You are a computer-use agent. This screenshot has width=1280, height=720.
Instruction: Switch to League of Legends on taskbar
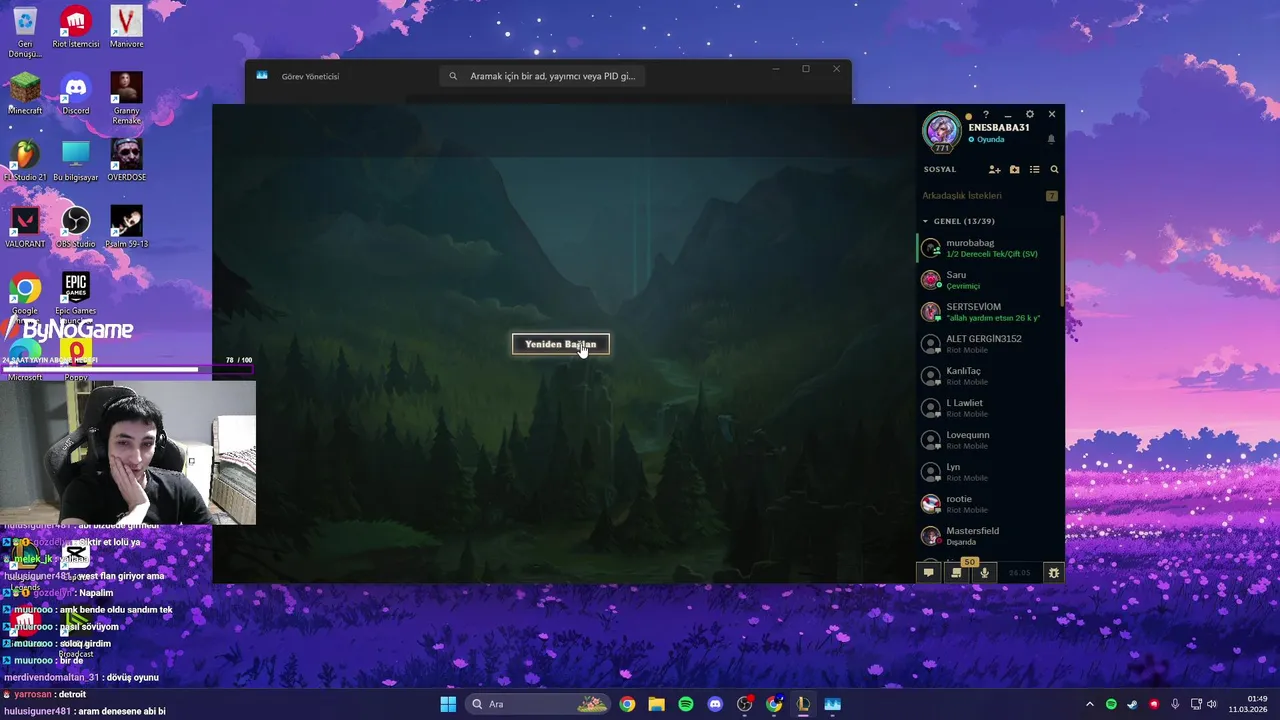tap(803, 704)
